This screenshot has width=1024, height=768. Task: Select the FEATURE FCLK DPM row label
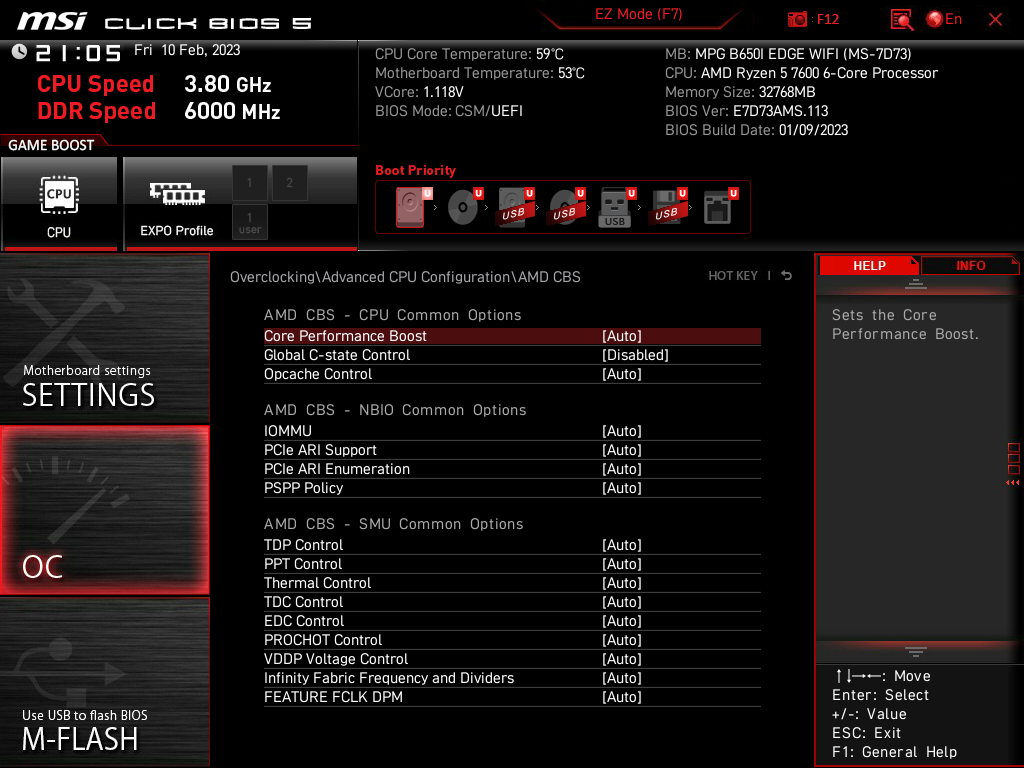click(333, 697)
